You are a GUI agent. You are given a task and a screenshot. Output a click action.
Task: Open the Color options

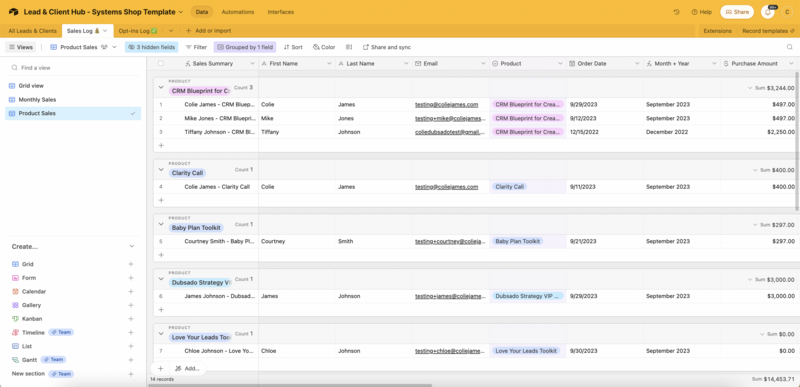point(324,47)
